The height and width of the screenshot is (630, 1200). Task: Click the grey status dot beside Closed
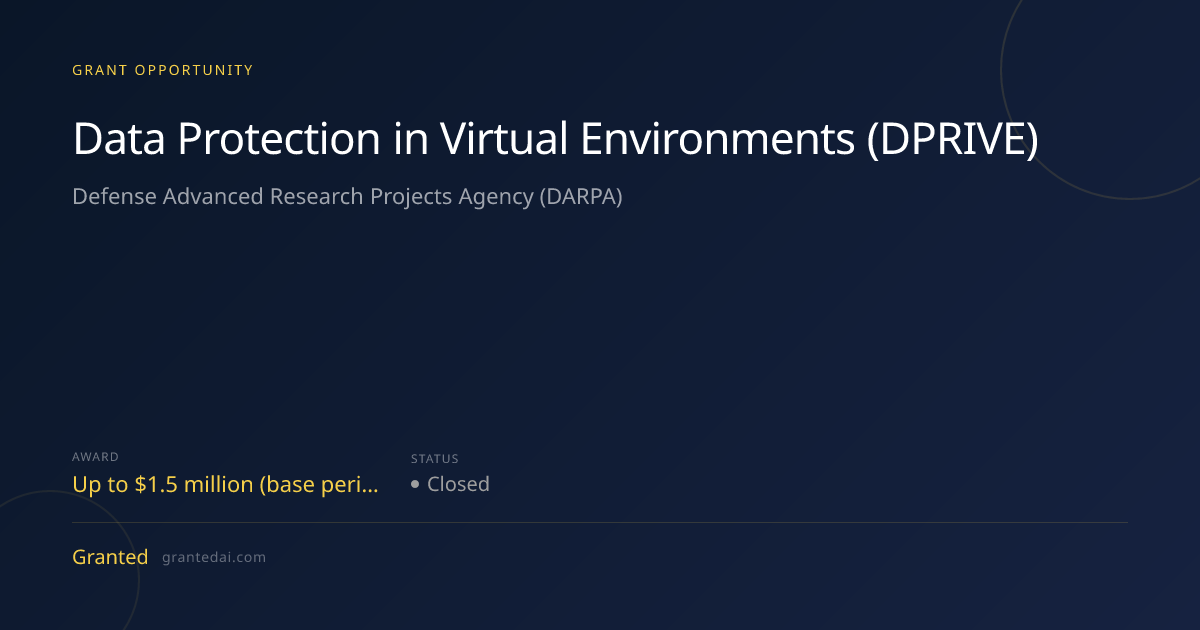pos(415,485)
